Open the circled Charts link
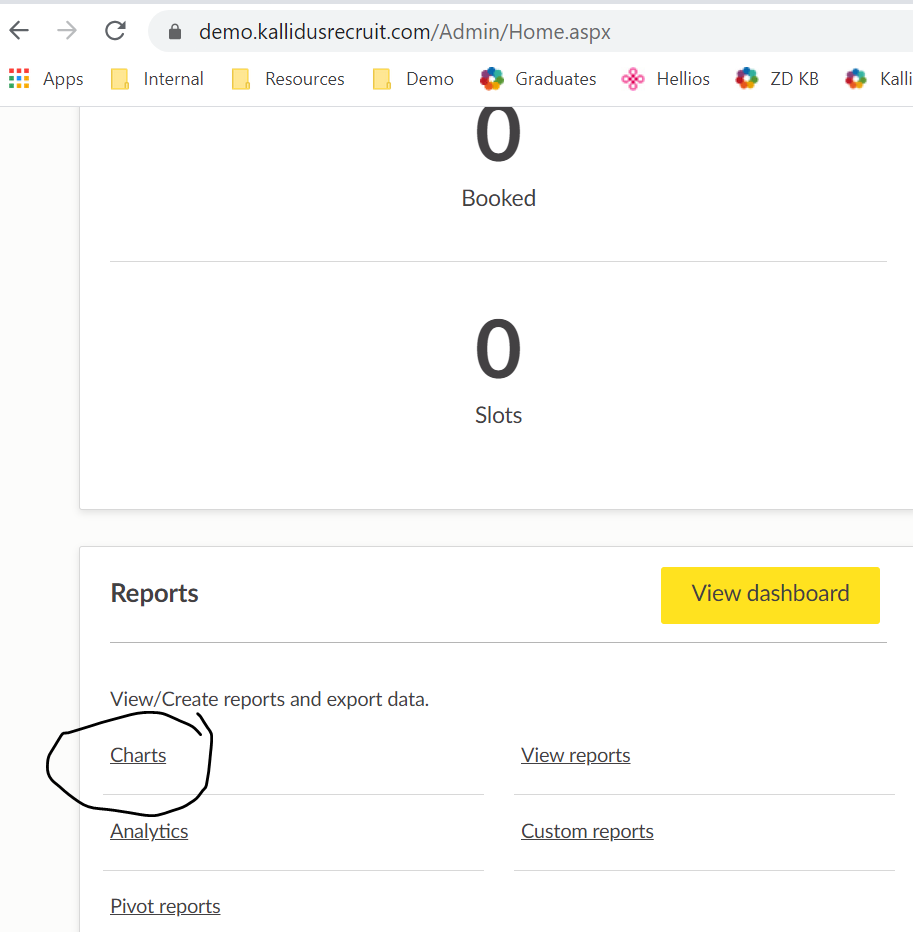 pyautogui.click(x=138, y=755)
